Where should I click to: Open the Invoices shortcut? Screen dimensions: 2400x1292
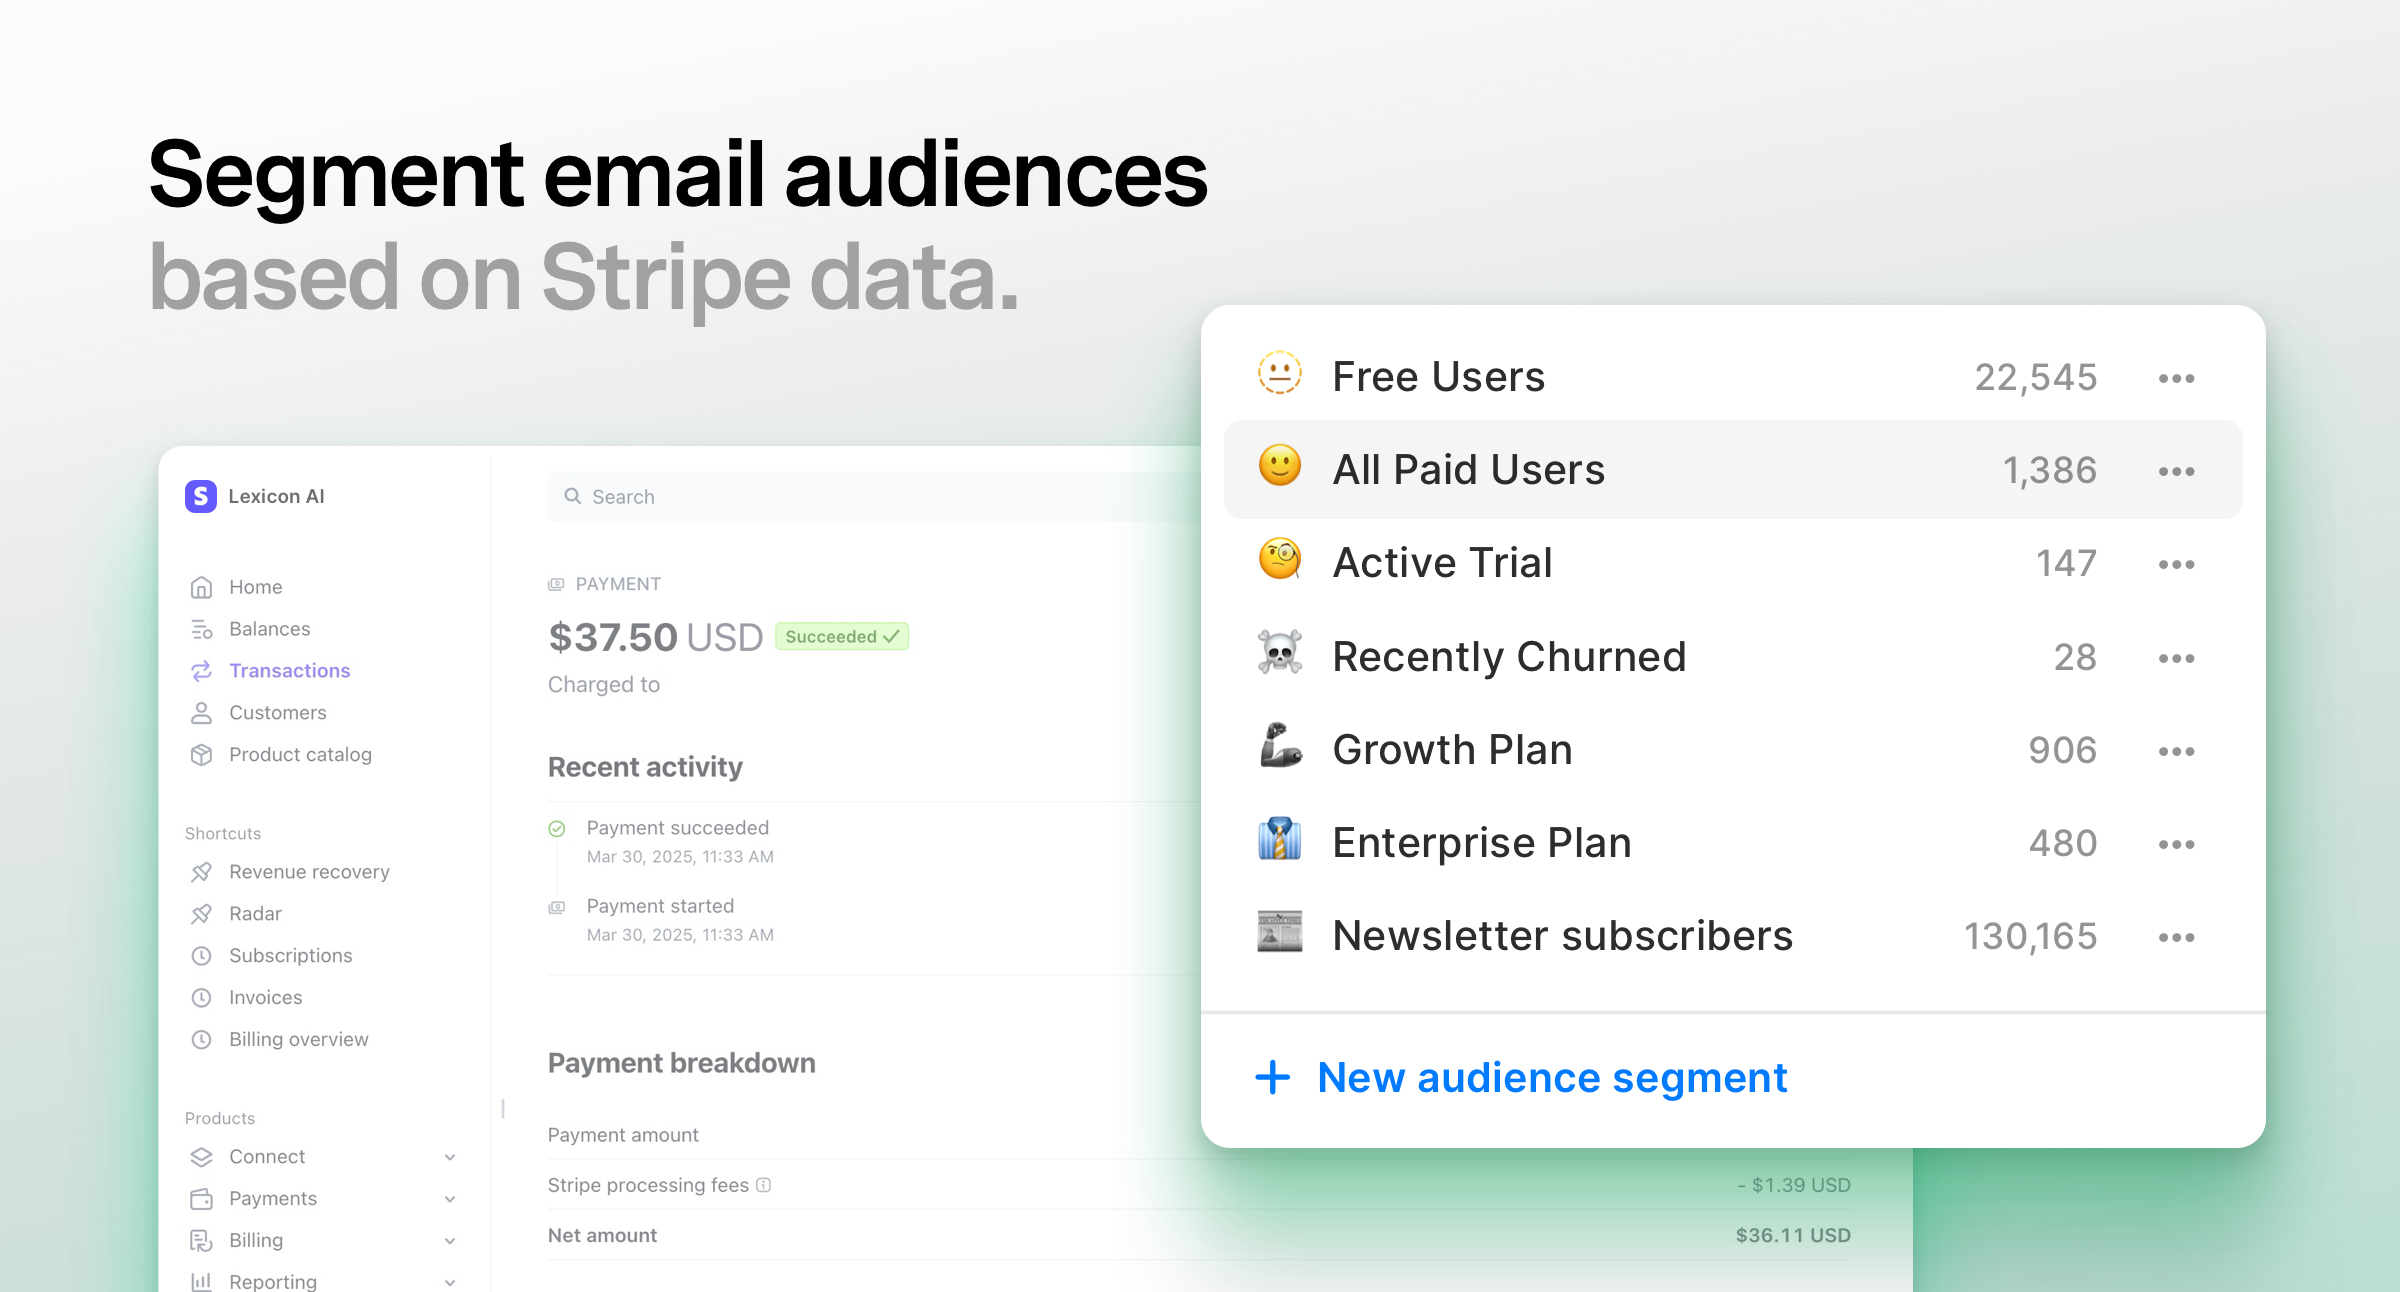(x=265, y=997)
